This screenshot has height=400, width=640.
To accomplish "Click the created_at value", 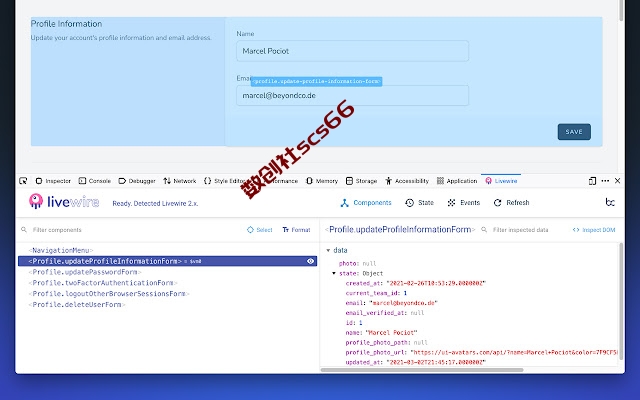I will pos(436,283).
